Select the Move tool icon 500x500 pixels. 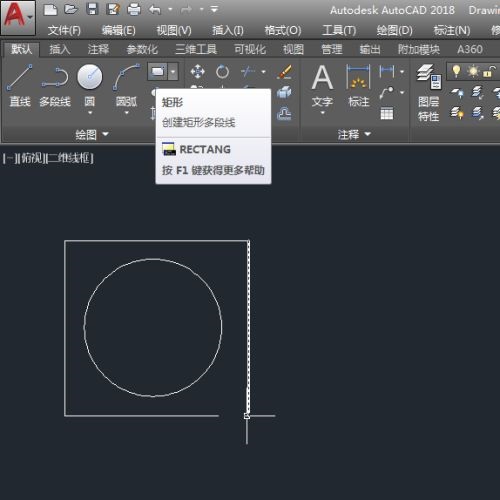197,71
